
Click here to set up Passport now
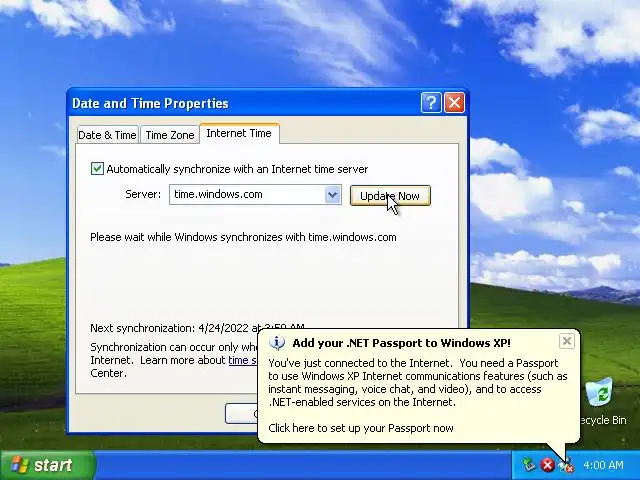361,428
